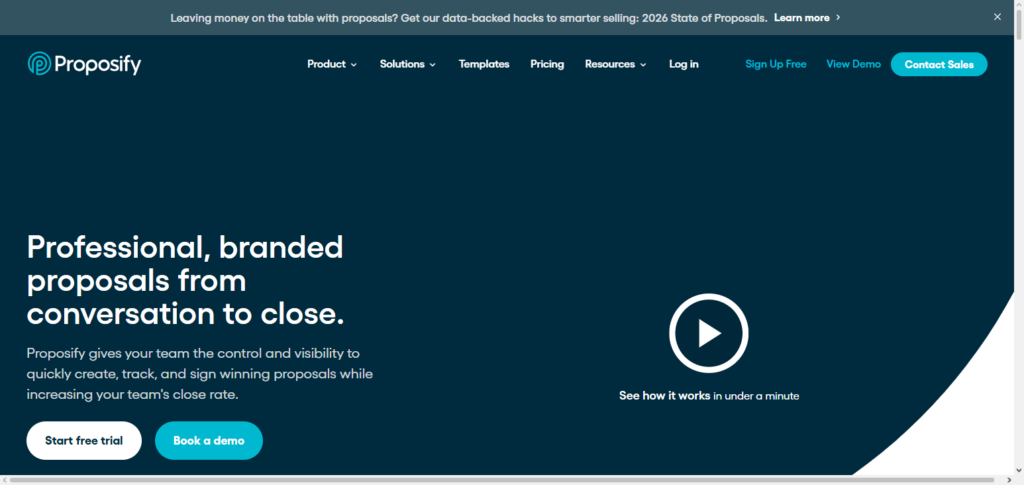This screenshot has width=1024, height=485.
Task: Click the Log in link
Action: coord(684,64)
